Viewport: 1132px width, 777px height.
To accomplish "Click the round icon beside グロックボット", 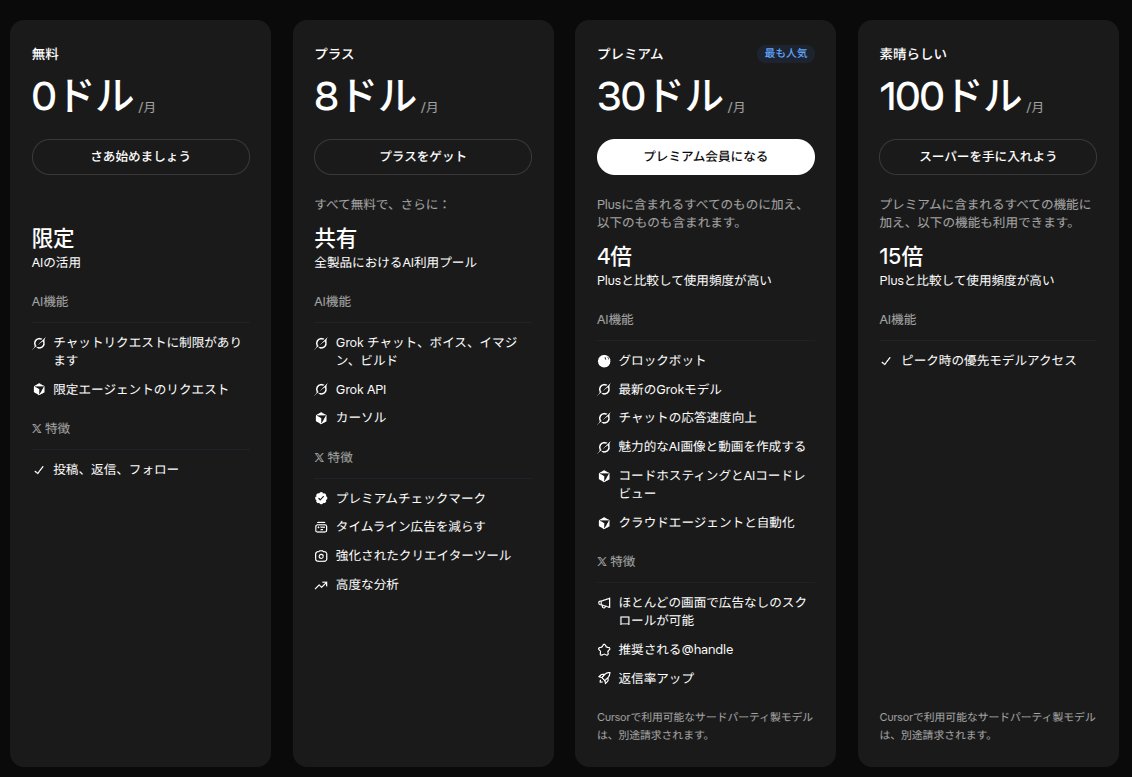I will coord(604,361).
